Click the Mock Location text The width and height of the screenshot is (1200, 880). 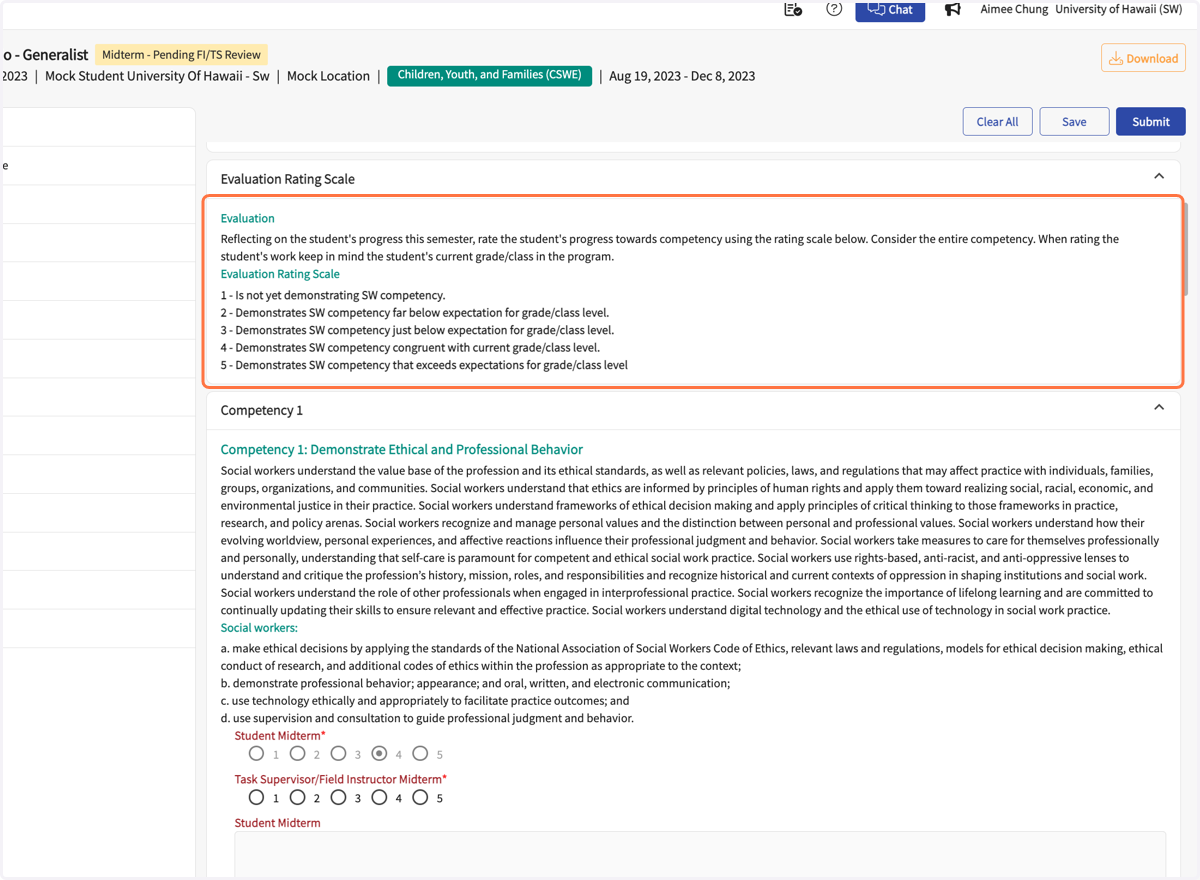click(x=328, y=76)
